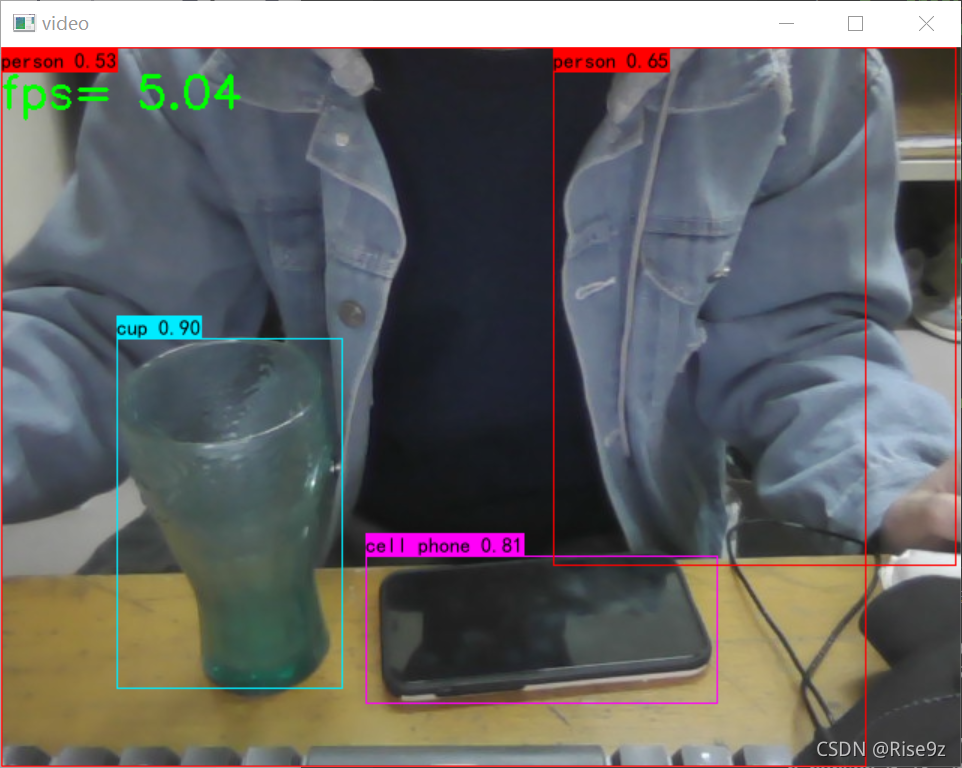Close the video window
Viewport: 962px width, 768px height.
pos(926,23)
